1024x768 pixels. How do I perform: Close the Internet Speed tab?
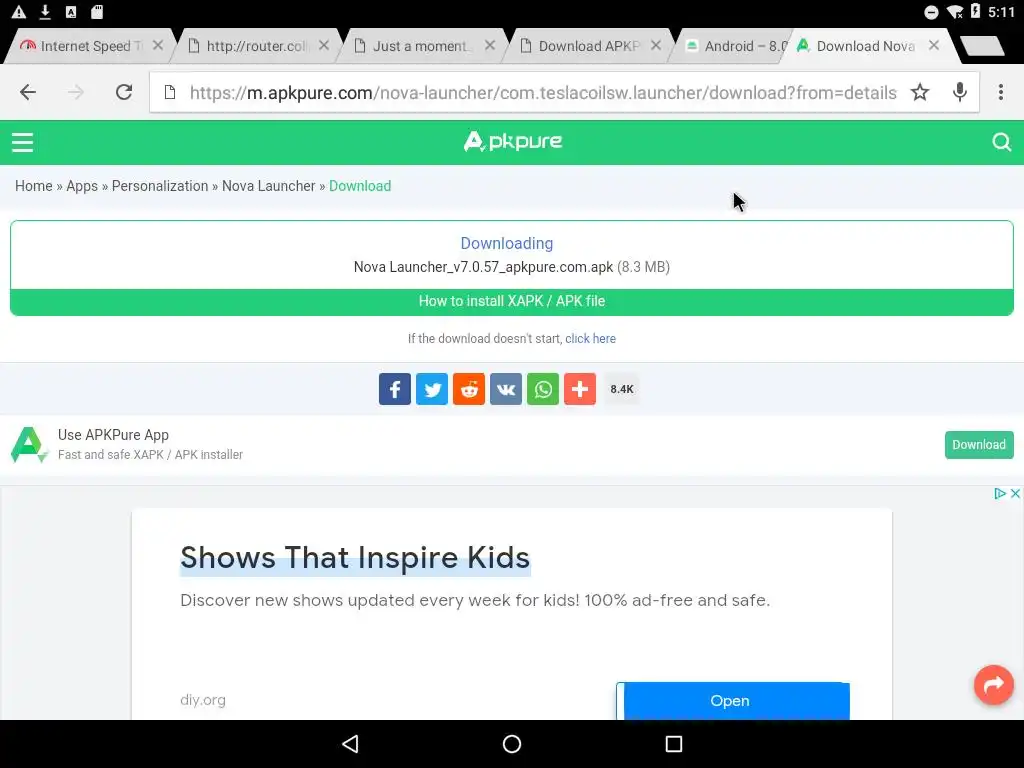(x=157, y=45)
